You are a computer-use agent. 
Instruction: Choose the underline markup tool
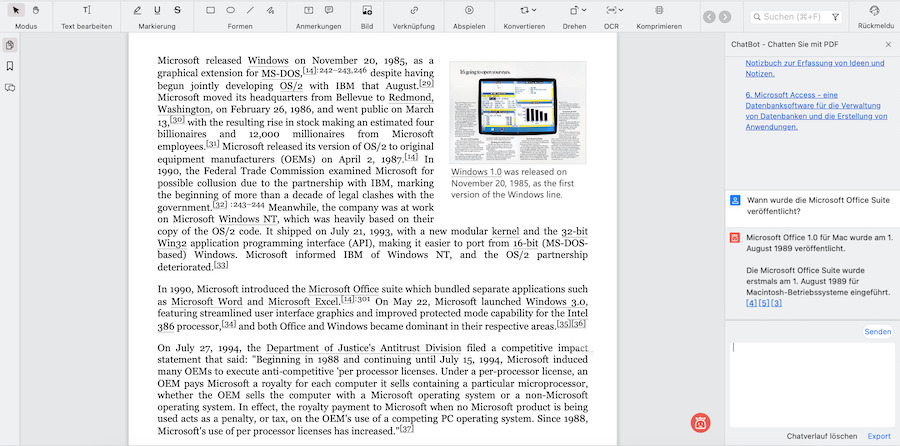click(x=157, y=10)
